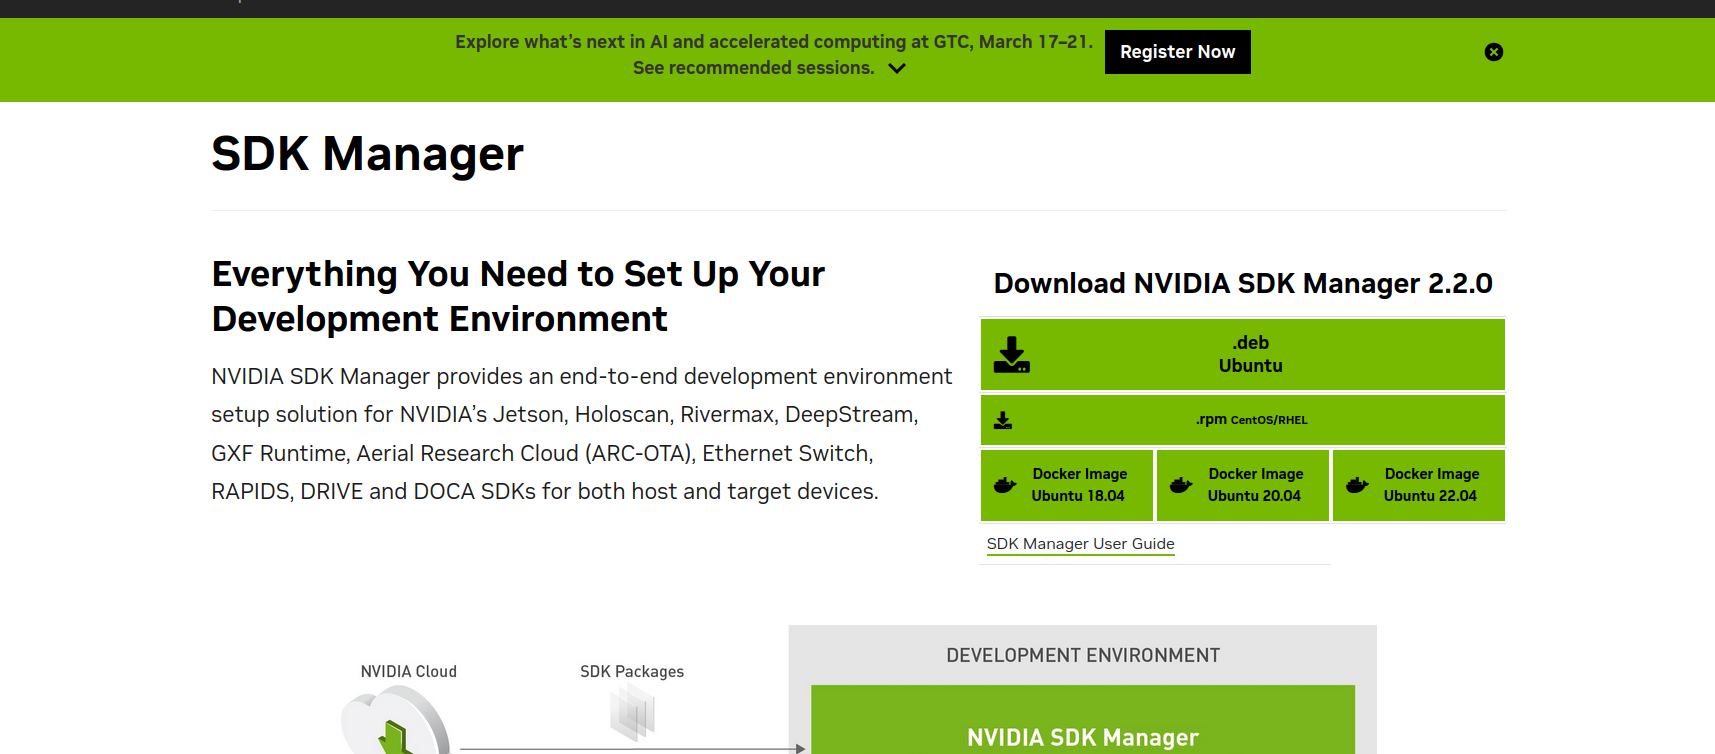Click the Docker whale icon for Ubuntu 18.04
Screen dimensions: 1715x754
point(1005,485)
